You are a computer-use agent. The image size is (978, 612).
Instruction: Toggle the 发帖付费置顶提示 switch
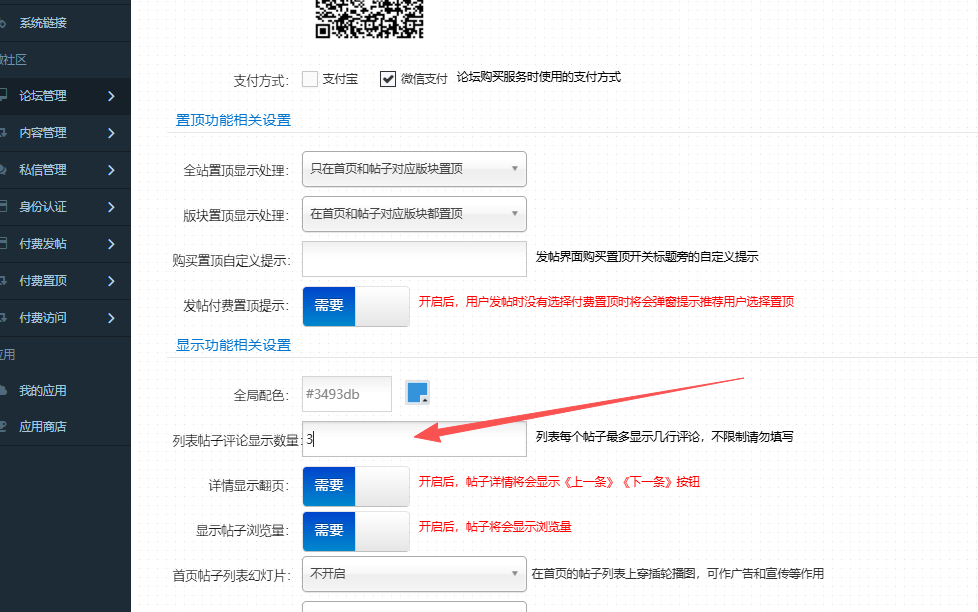[x=355, y=306]
